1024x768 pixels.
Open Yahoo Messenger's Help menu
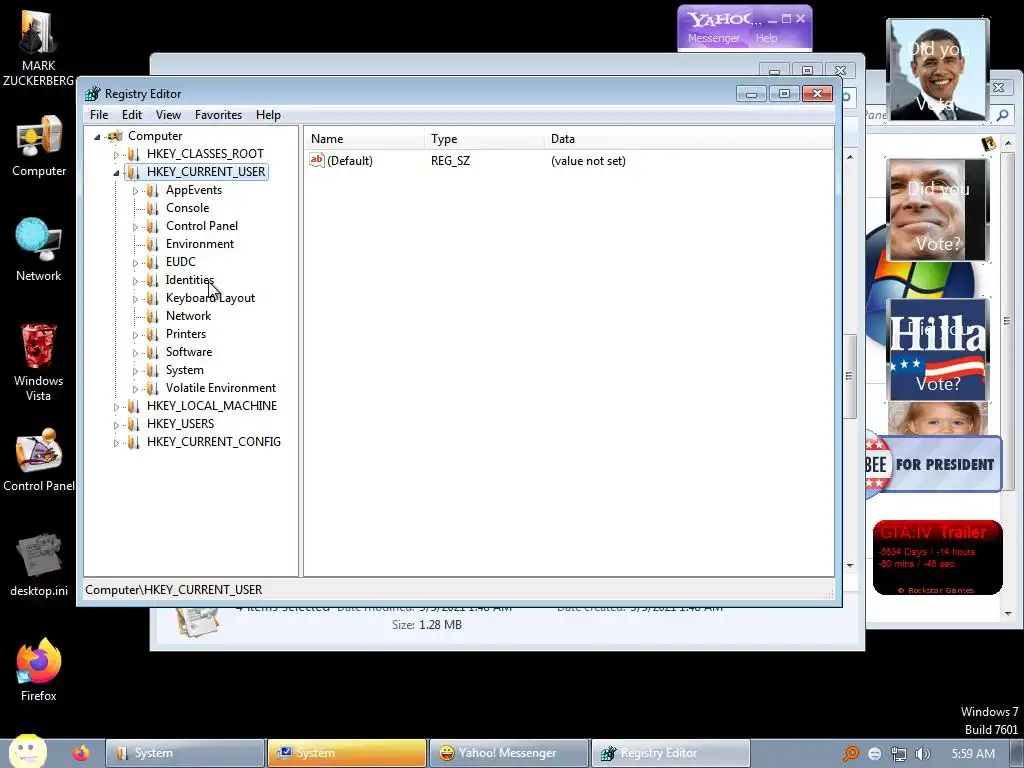tap(767, 39)
